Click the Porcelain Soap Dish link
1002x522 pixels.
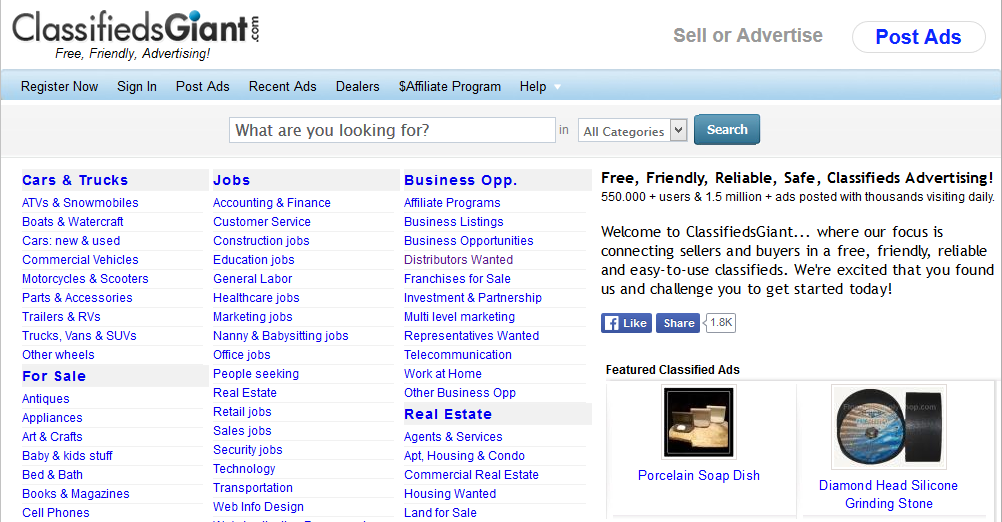point(699,475)
